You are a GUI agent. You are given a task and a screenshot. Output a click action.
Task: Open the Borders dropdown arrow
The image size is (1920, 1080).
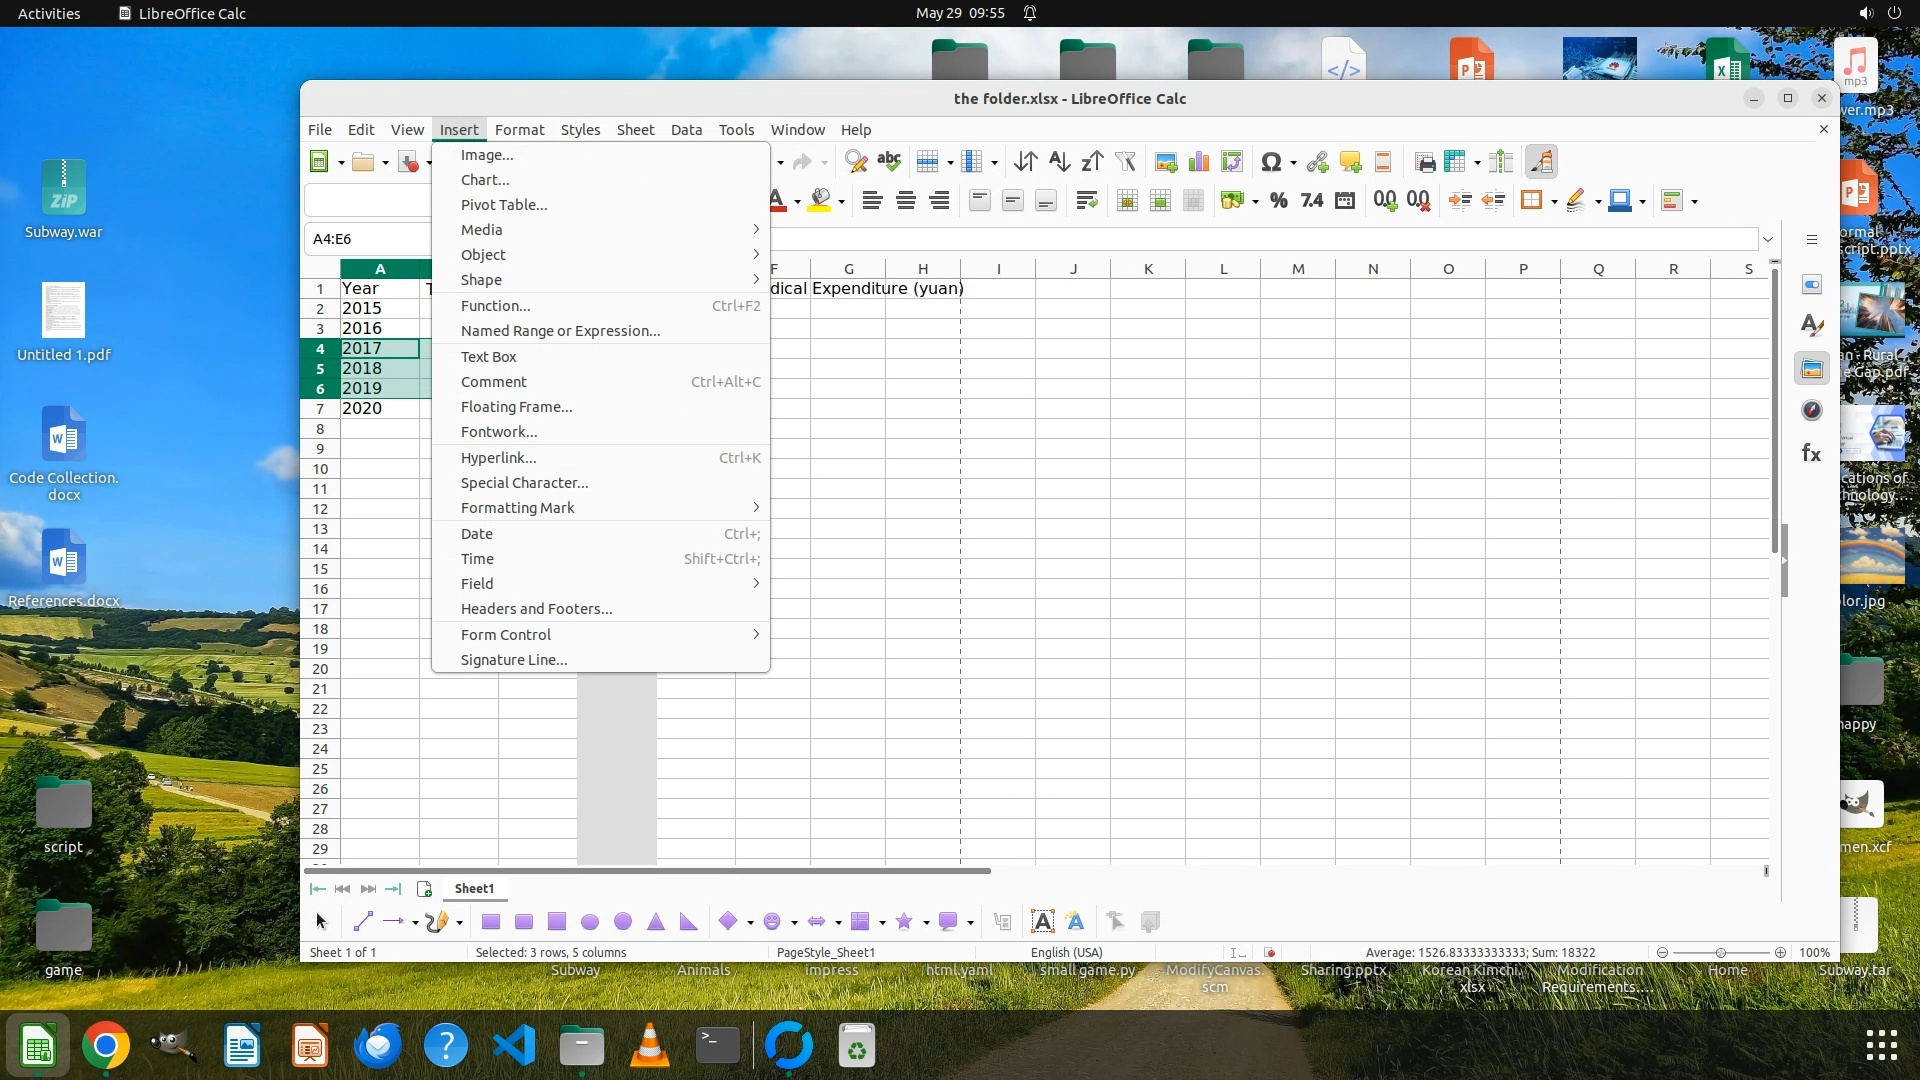[1553, 202]
